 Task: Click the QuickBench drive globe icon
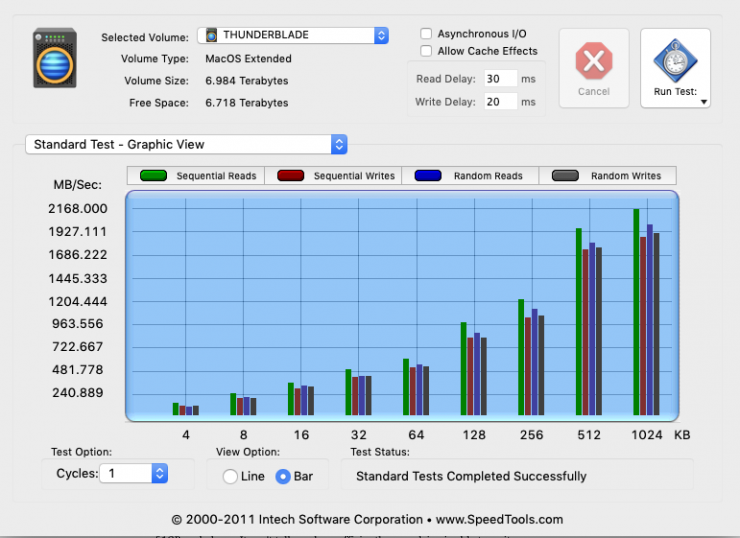[x=54, y=59]
